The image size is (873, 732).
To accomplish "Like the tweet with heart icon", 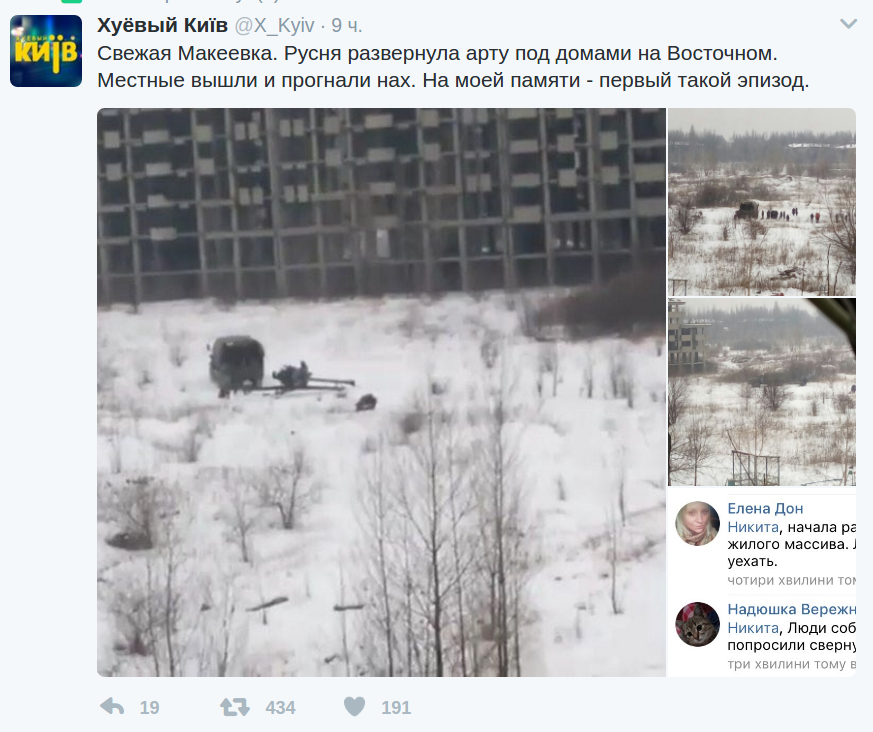I will point(355,706).
